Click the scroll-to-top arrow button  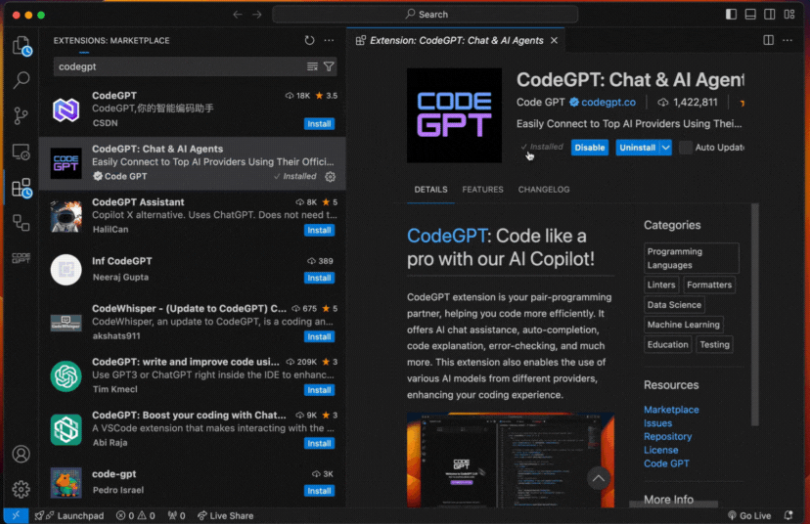(x=598, y=479)
